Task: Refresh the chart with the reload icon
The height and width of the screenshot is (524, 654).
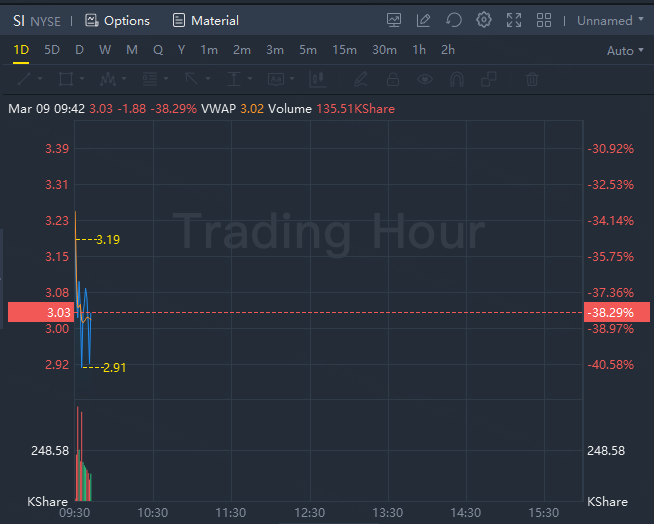Action: point(454,20)
